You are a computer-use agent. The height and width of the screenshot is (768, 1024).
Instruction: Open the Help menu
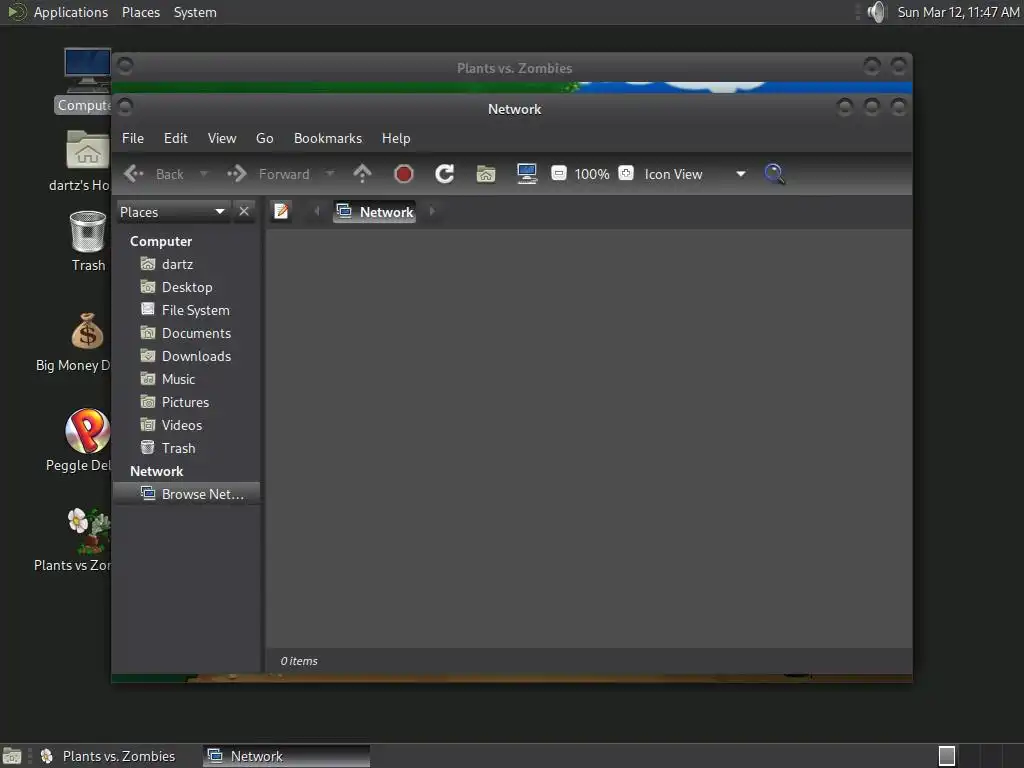pyautogui.click(x=396, y=138)
